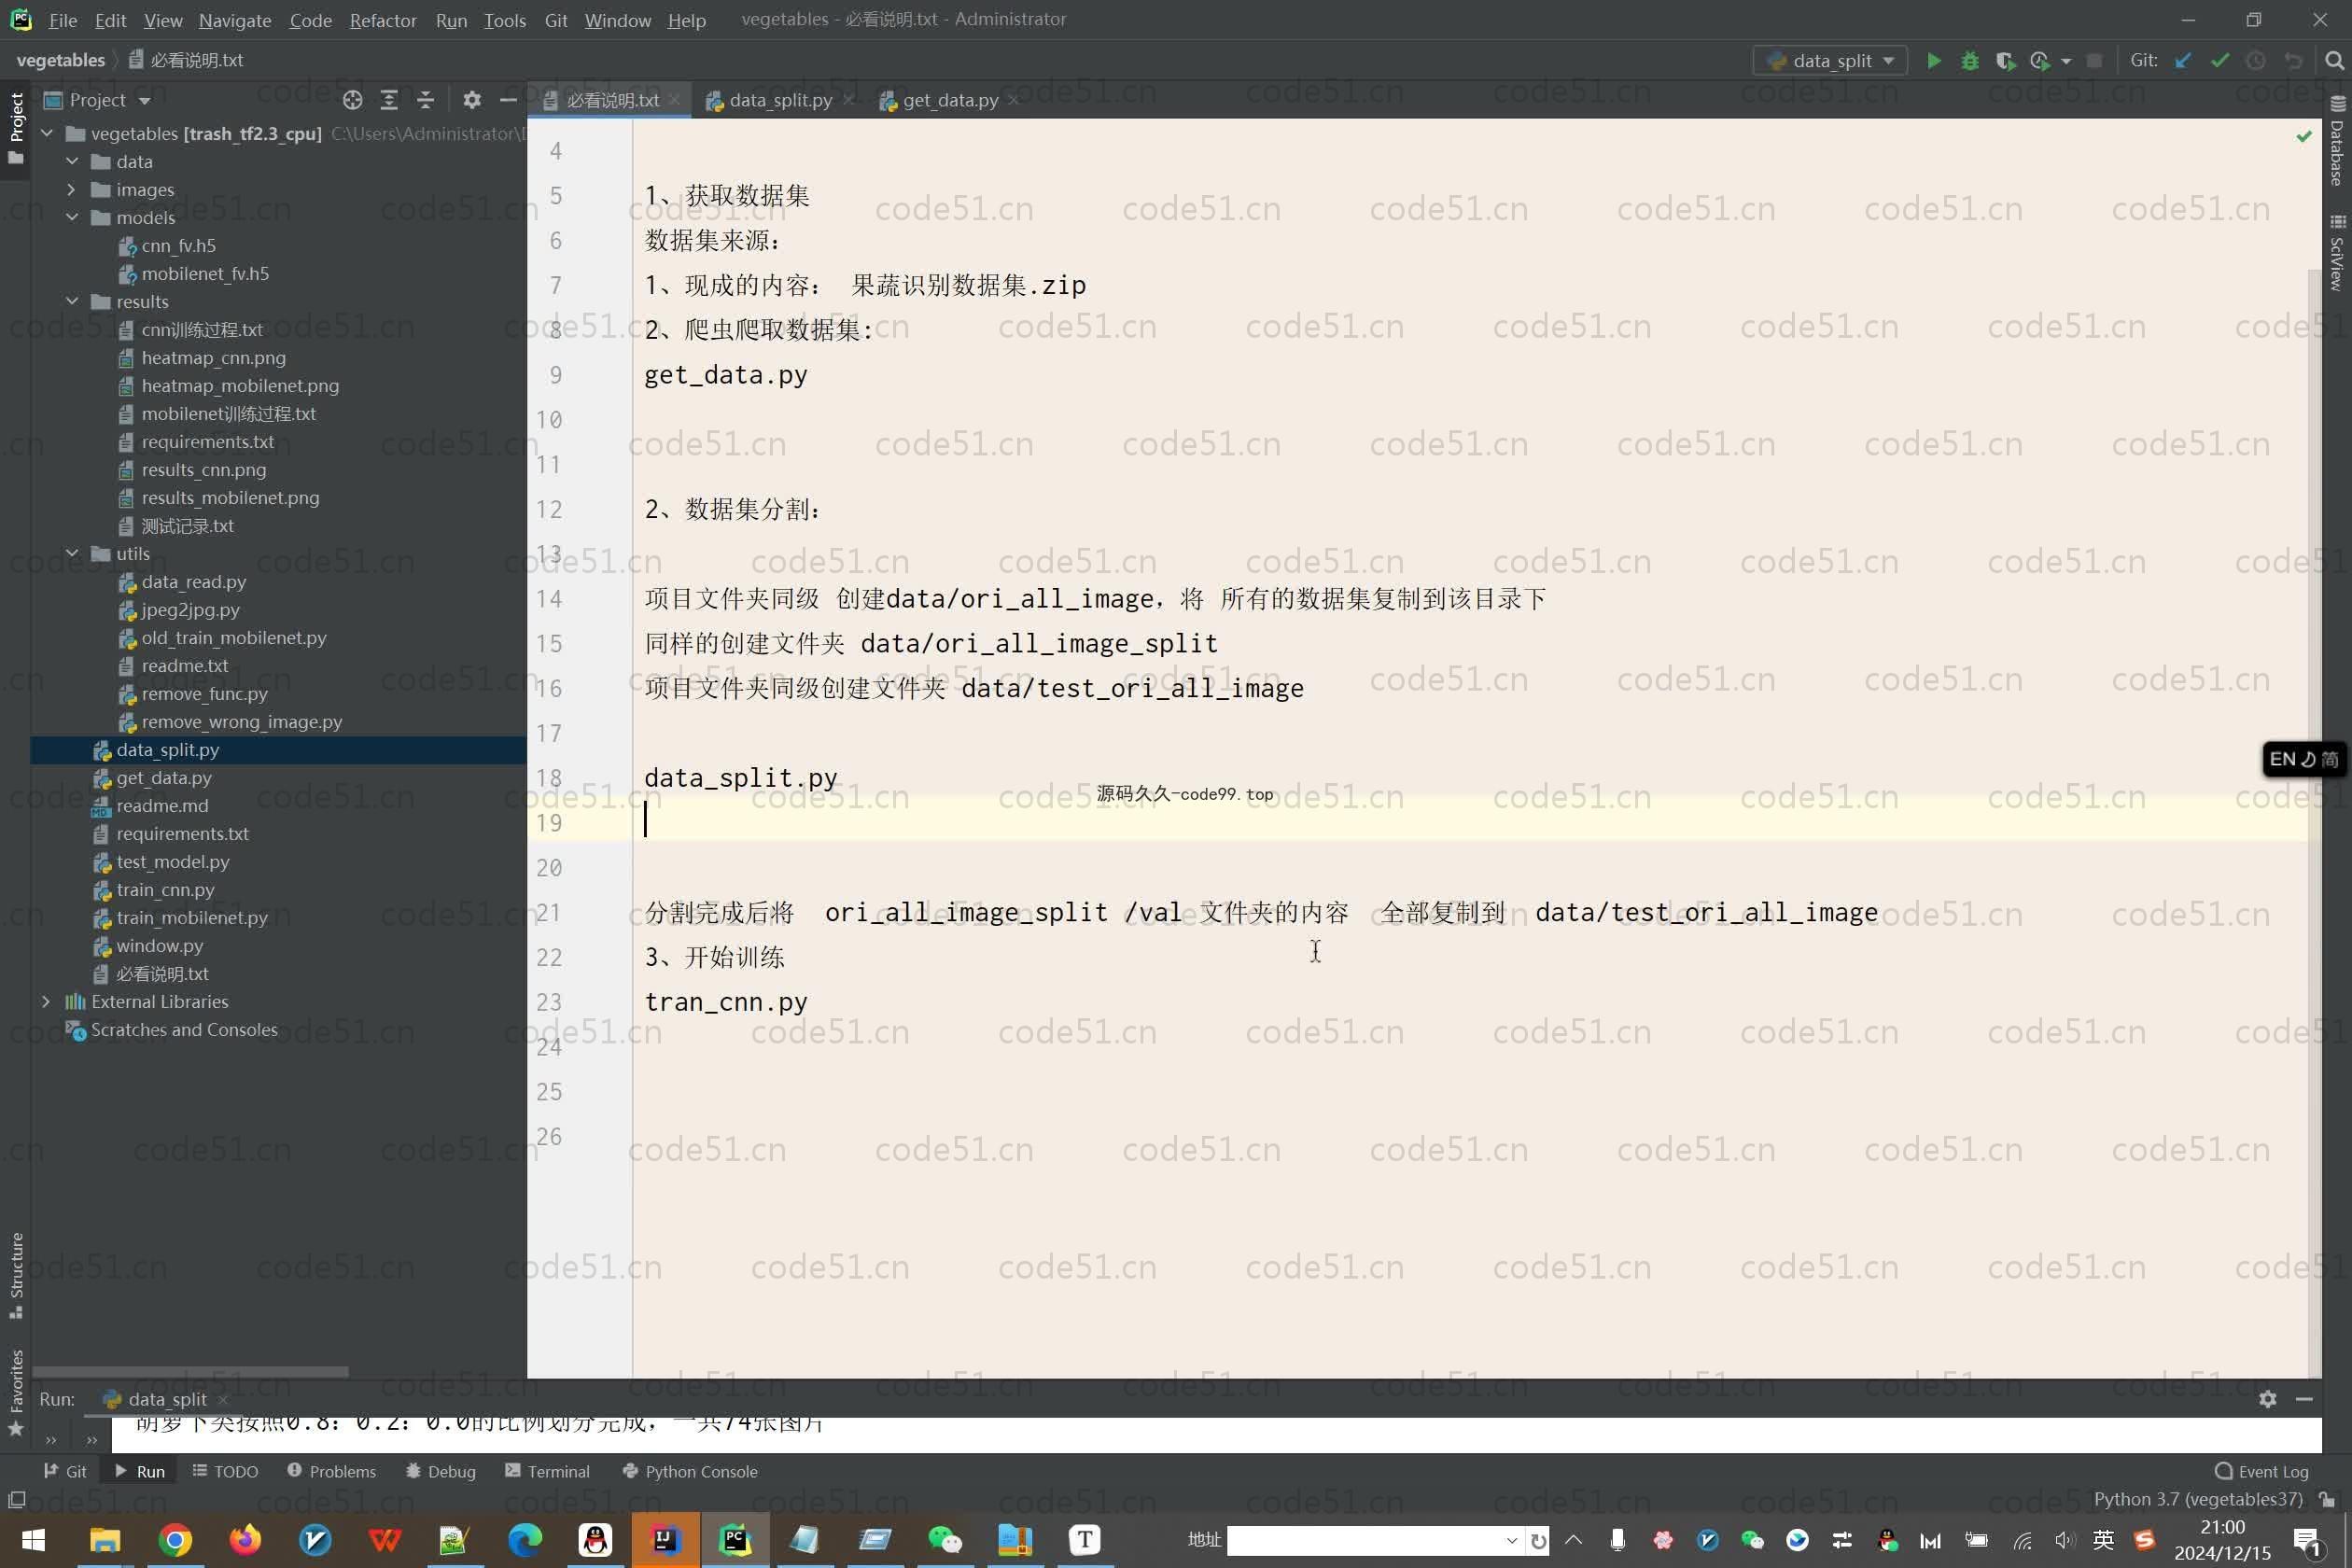Viewport: 2352px width, 1568px height.
Task: Open the profiler dropdown arrow in toolbar
Action: 2066,61
